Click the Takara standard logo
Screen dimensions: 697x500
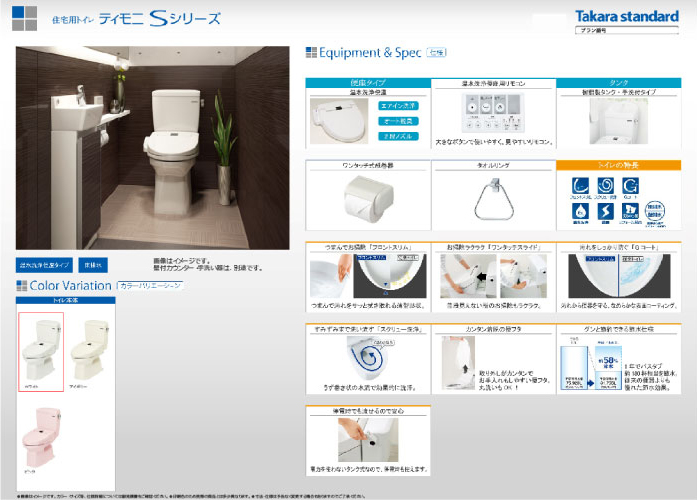627,16
